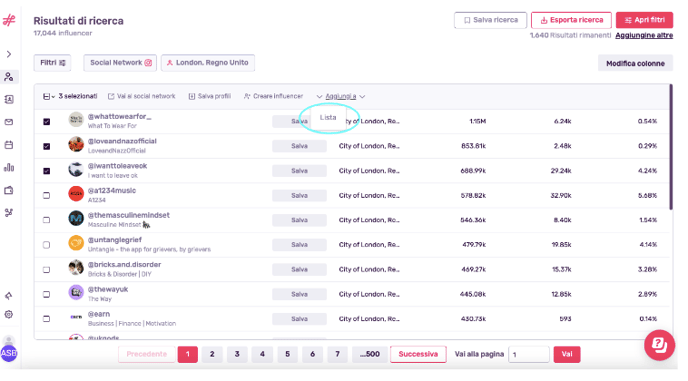Check the @themasculinemindset row checkbox

(47, 220)
